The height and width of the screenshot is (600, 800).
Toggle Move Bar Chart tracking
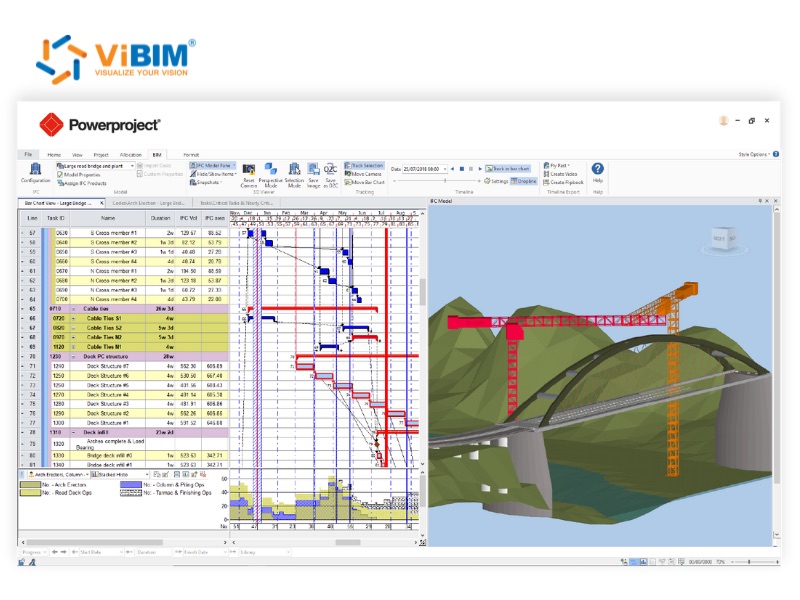[364, 182]
